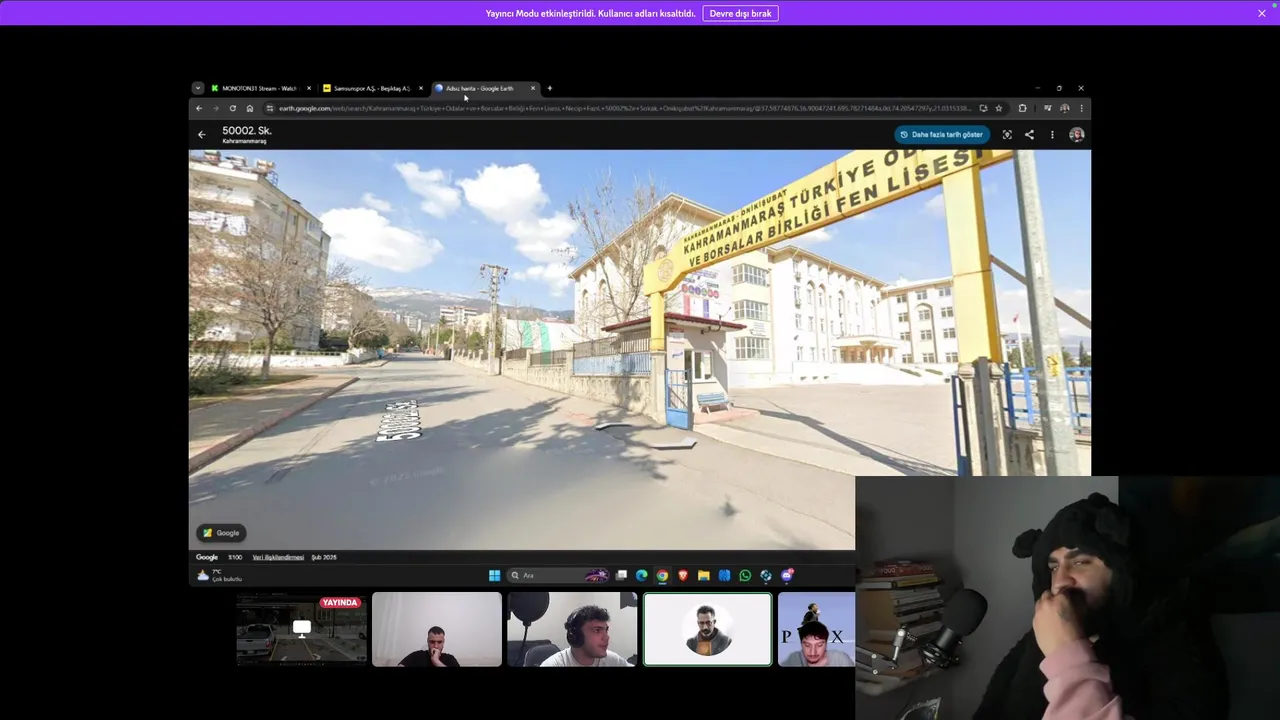Select the participant tile beside the webcam overlay
1280x720 pixels.
(816, 629)
